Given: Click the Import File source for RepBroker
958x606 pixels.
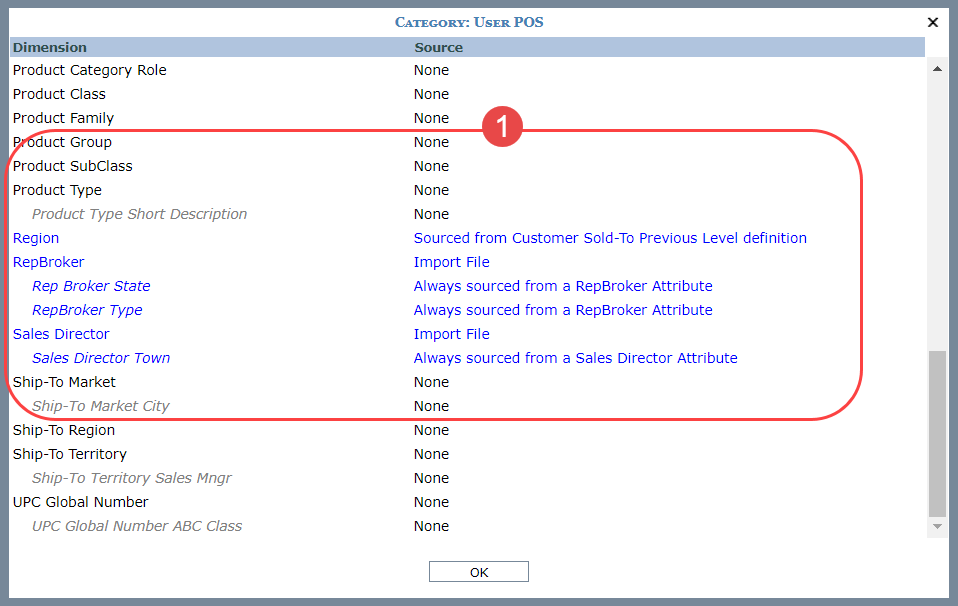Looking at the screenshot, I should pyautogui.click(x=452, y=262).
